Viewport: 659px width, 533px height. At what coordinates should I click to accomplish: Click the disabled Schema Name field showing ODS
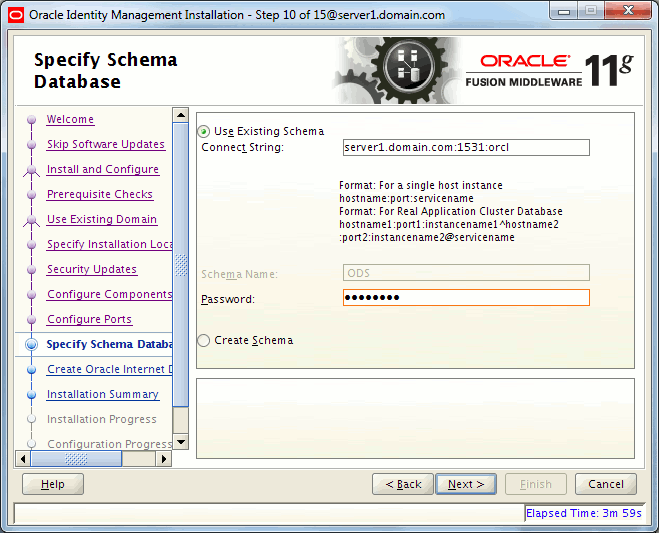coord(466,273)
